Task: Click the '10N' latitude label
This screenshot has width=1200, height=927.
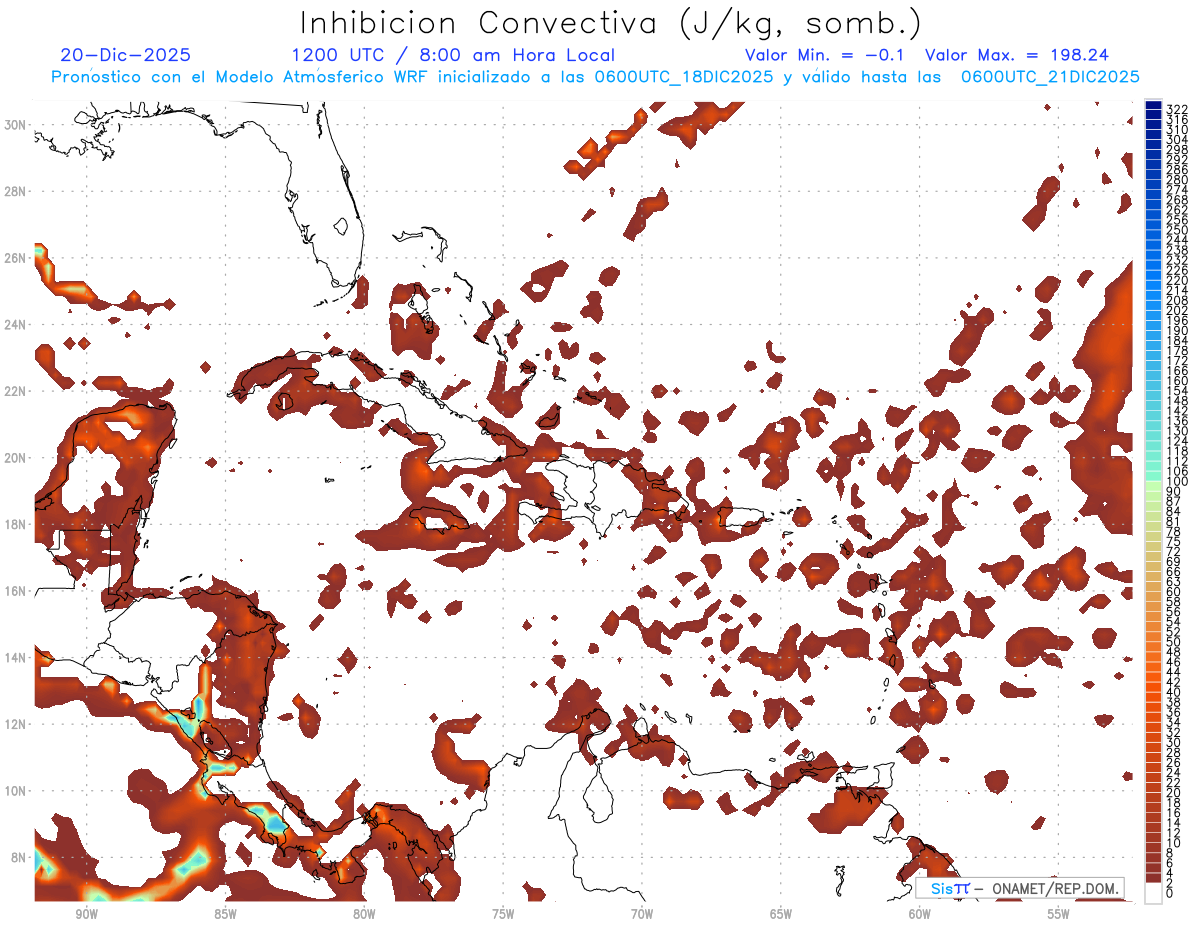Action: click(15, 791)
